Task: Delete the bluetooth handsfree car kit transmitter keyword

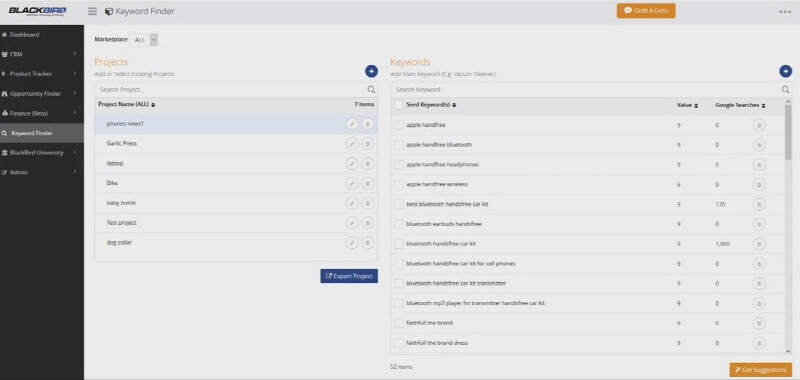Action: (x=759, y=284)
